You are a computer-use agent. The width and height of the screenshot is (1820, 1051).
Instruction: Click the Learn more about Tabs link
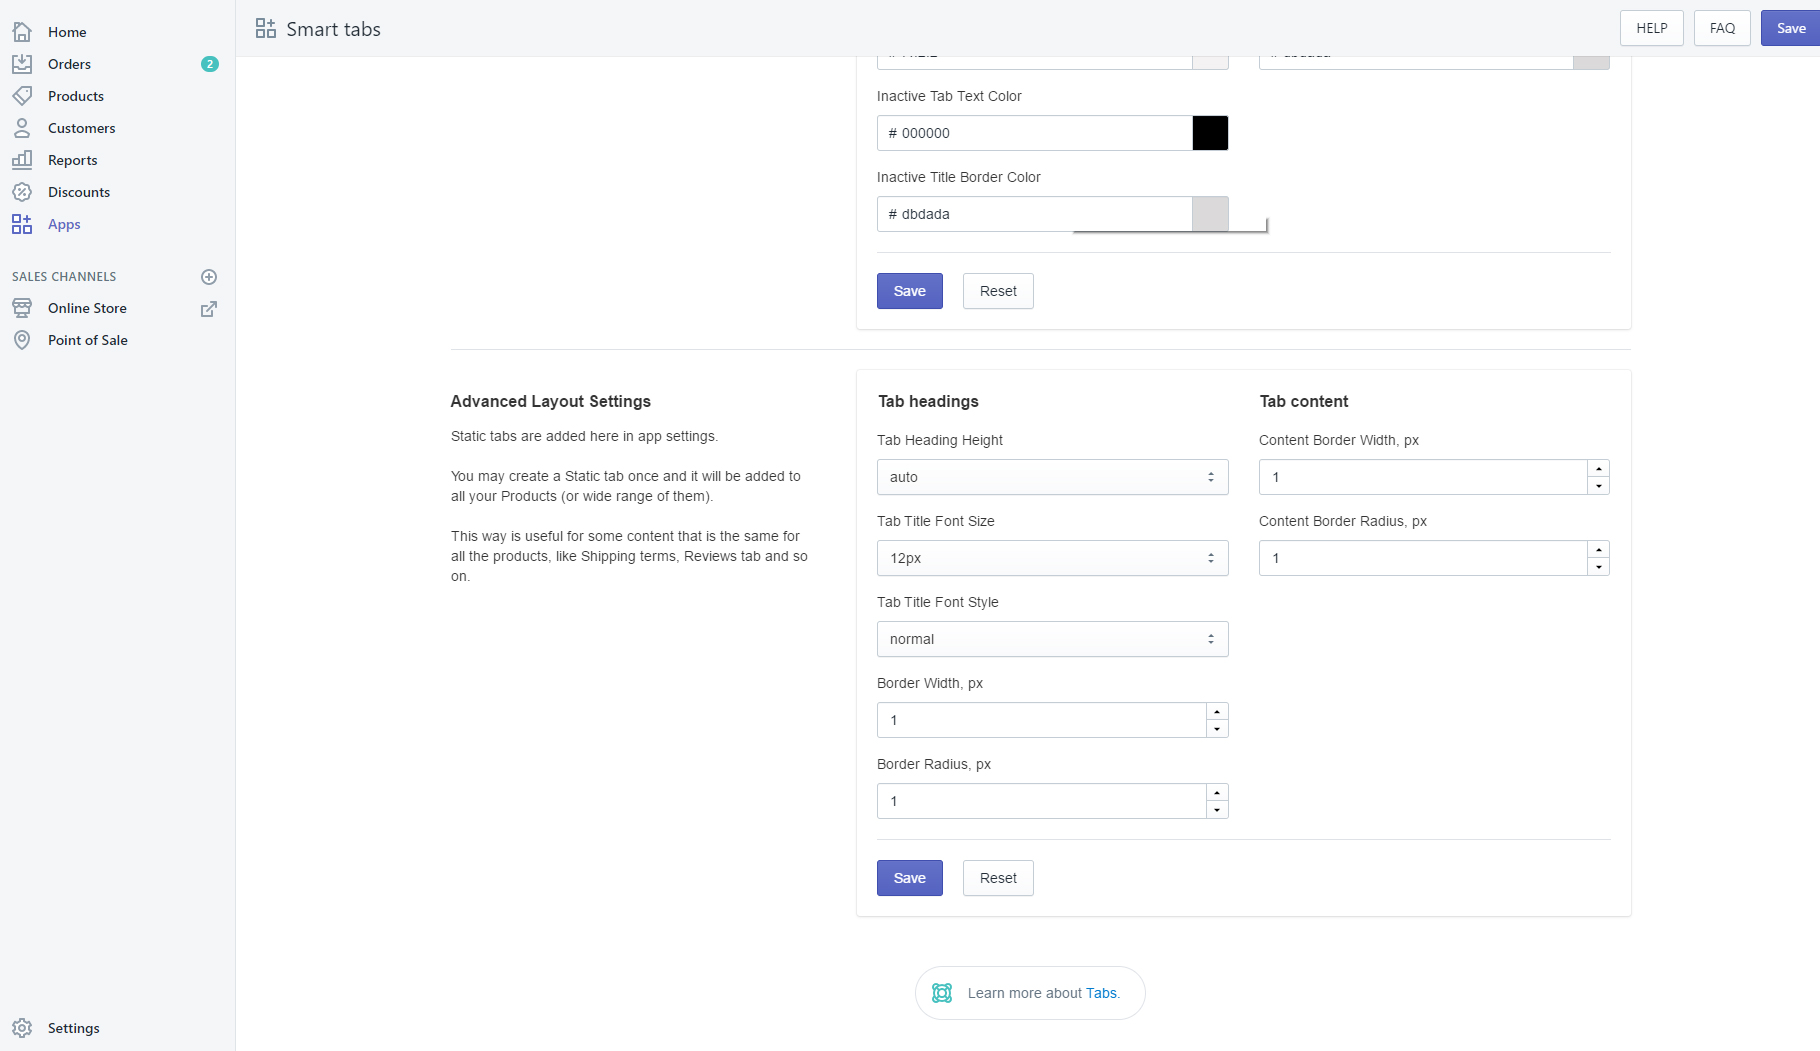[x=1100, y=993]
